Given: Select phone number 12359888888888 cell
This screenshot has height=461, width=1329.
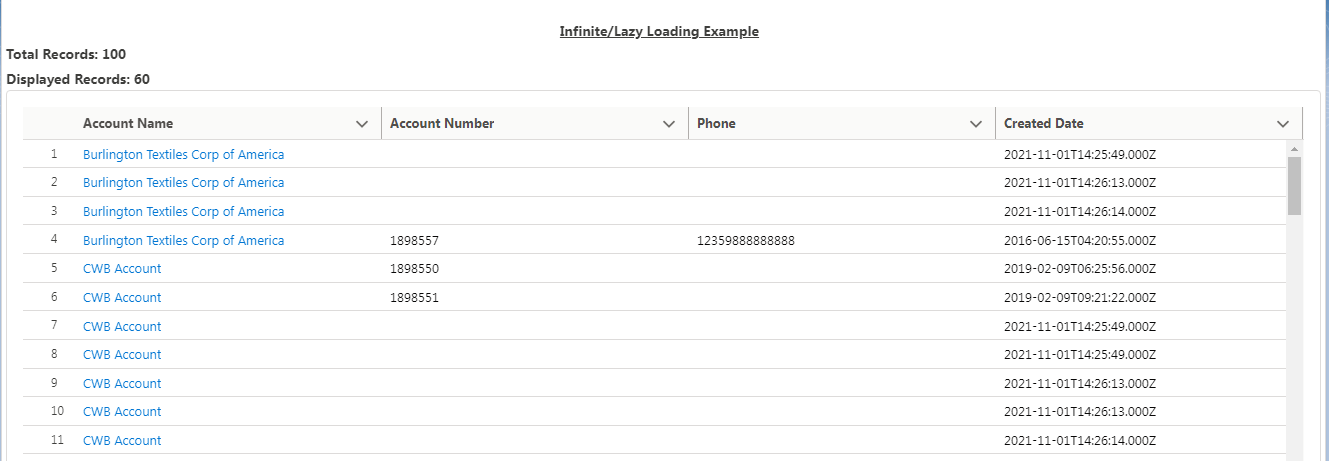Looking at the screenshot, I should [746, 241].
